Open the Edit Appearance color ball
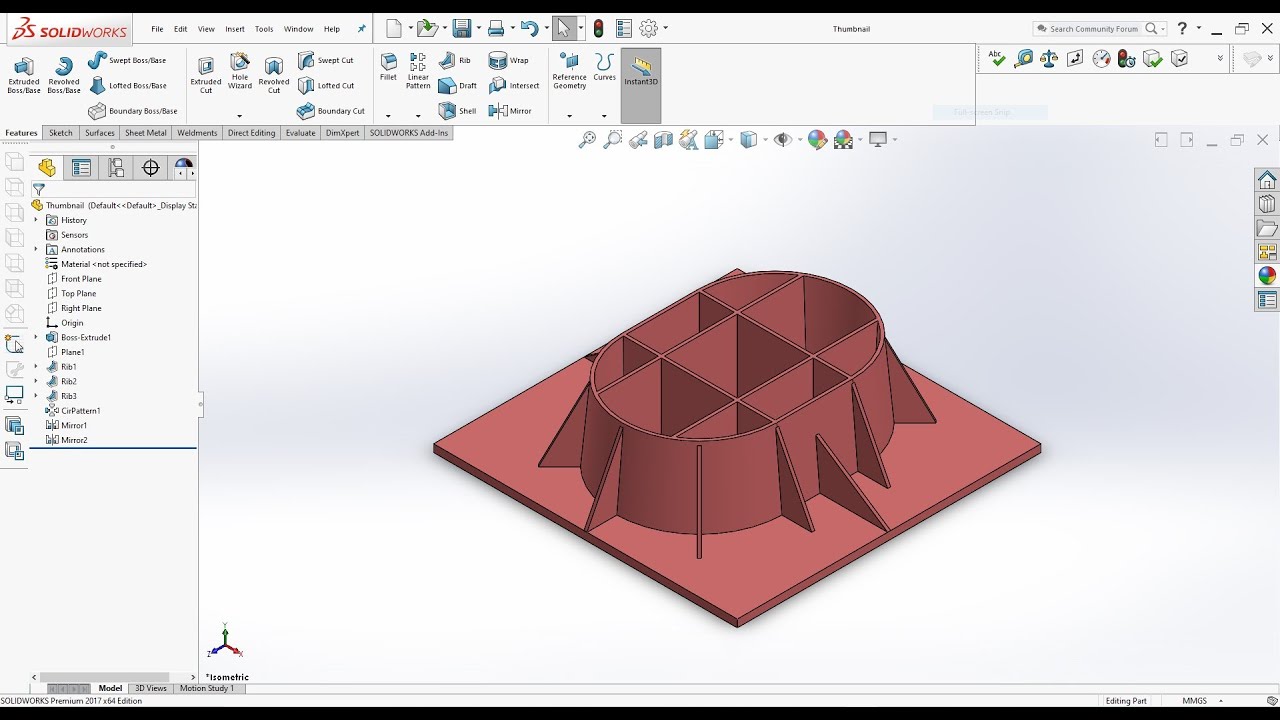The width and height of the screenshot is (1280, 720). (x=817, y=140)
